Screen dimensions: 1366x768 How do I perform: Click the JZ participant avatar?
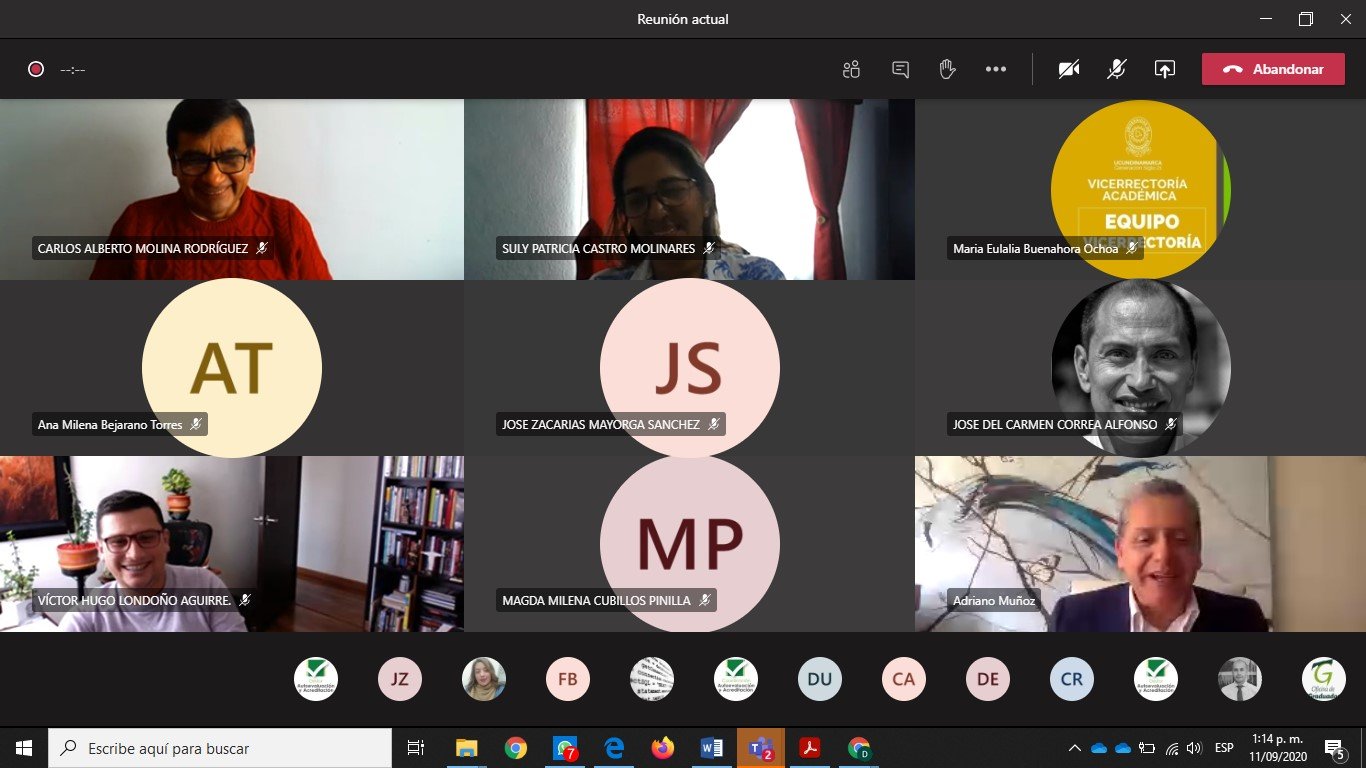400,679
